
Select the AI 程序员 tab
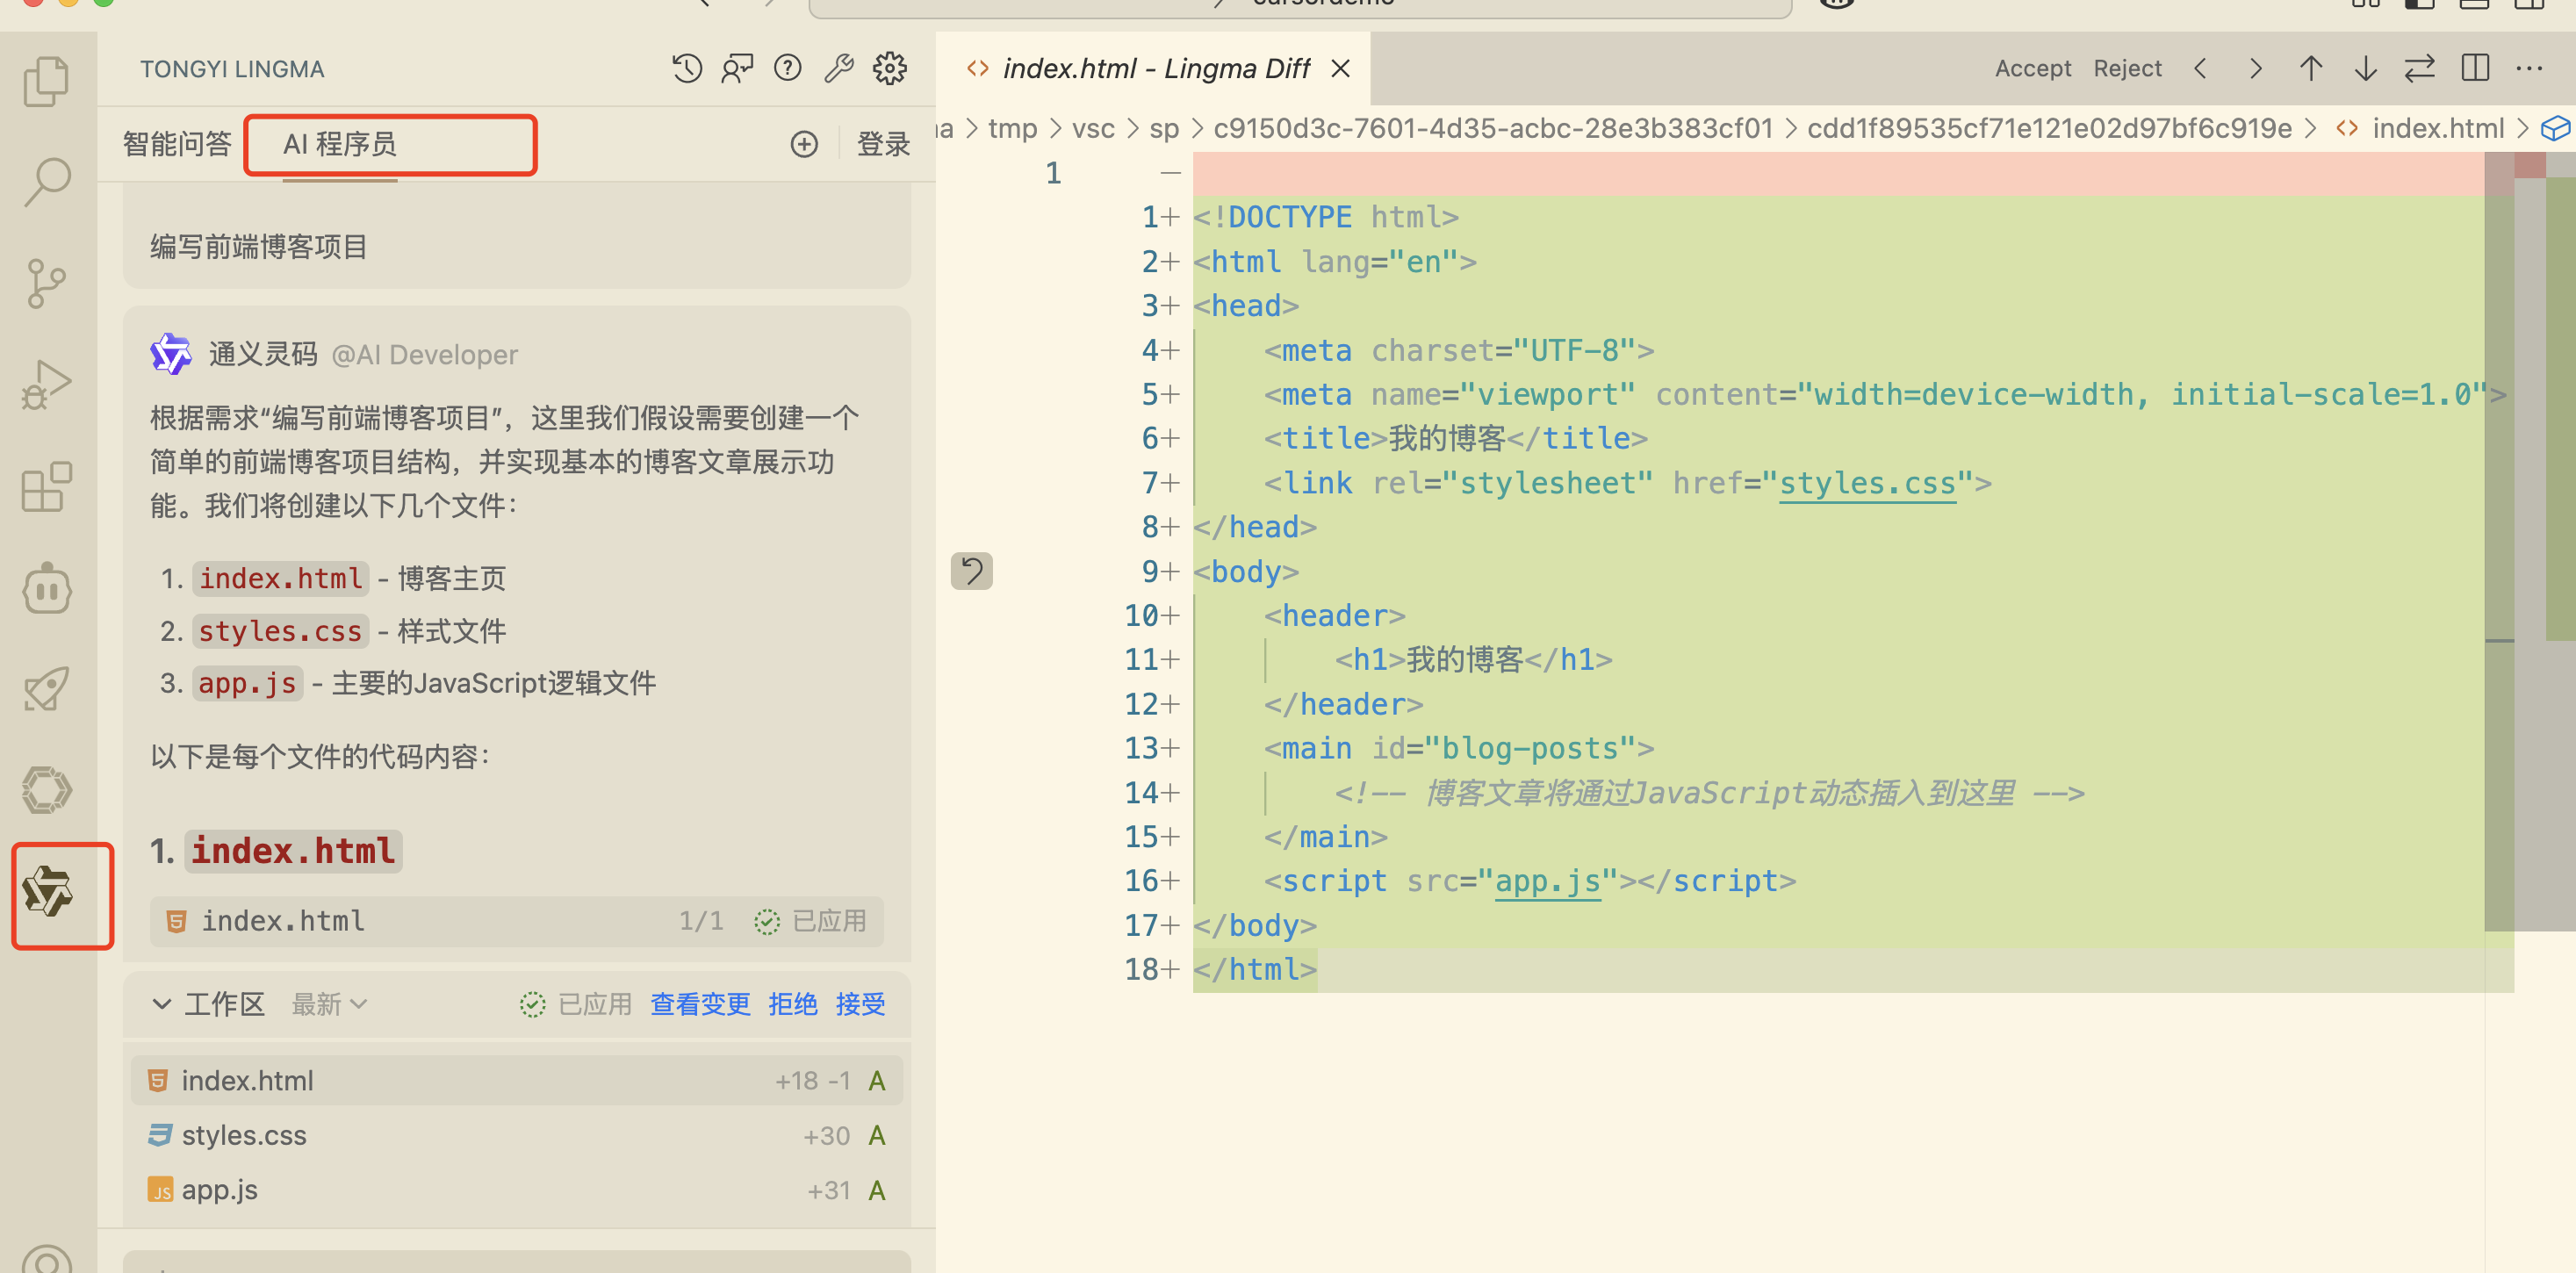click(x=340, y=144)
